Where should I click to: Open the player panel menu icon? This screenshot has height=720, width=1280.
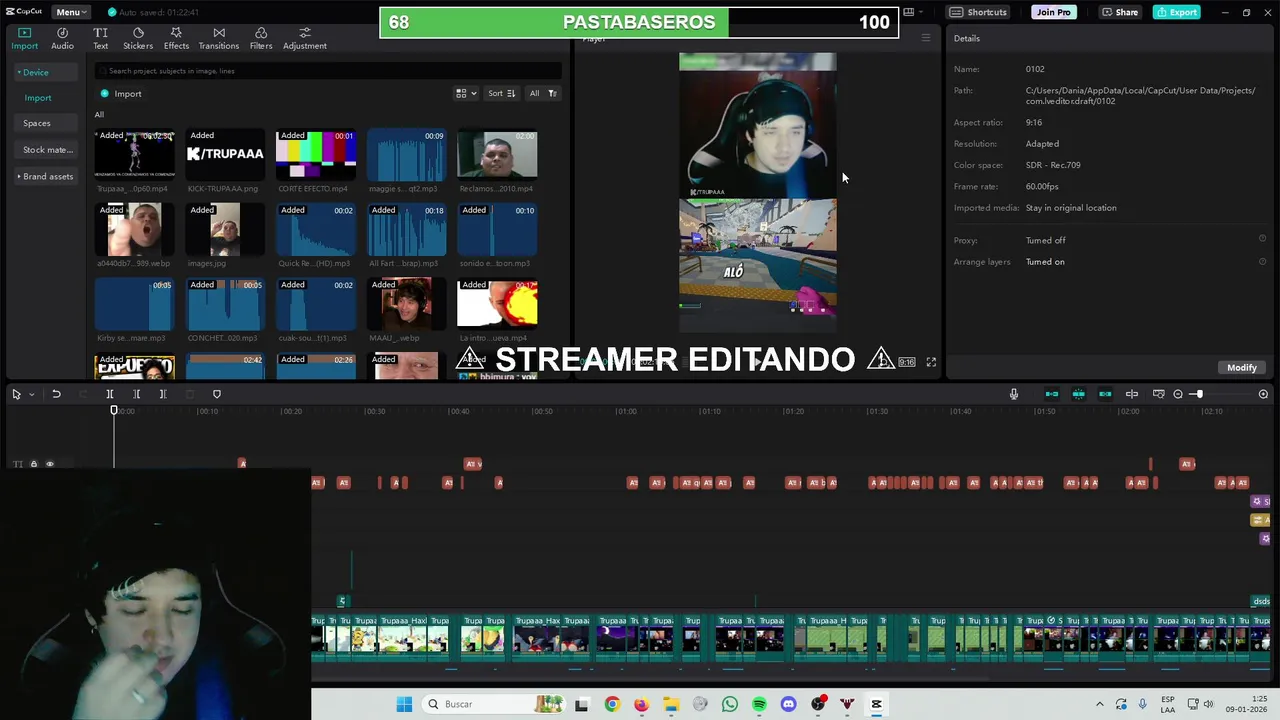click(x=926, y=38)
